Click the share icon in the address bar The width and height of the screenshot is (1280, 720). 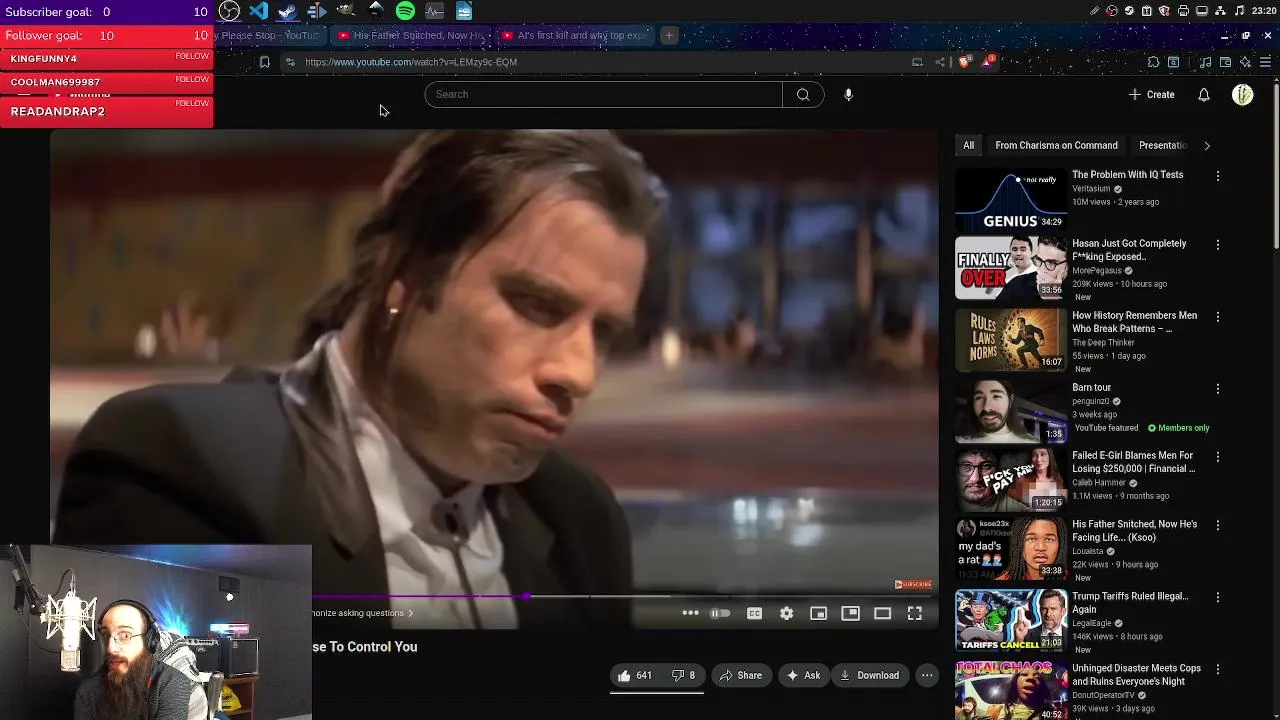[x=940, y=62]
